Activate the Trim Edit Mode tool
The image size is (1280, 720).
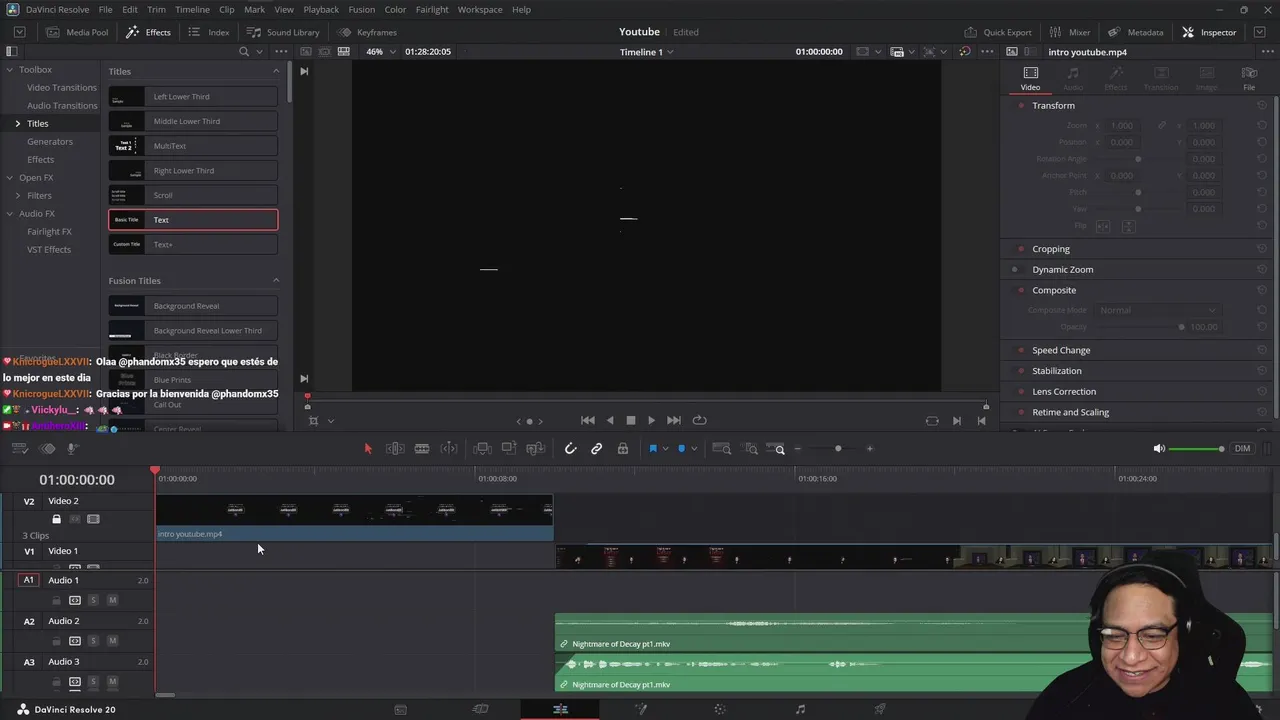tap(395, 449)
